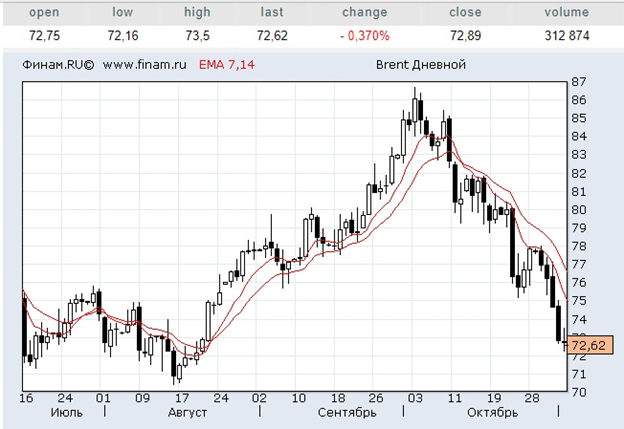The image size is (624, 429).
Task: Click the 'change' column header
Action: (365, 12)
